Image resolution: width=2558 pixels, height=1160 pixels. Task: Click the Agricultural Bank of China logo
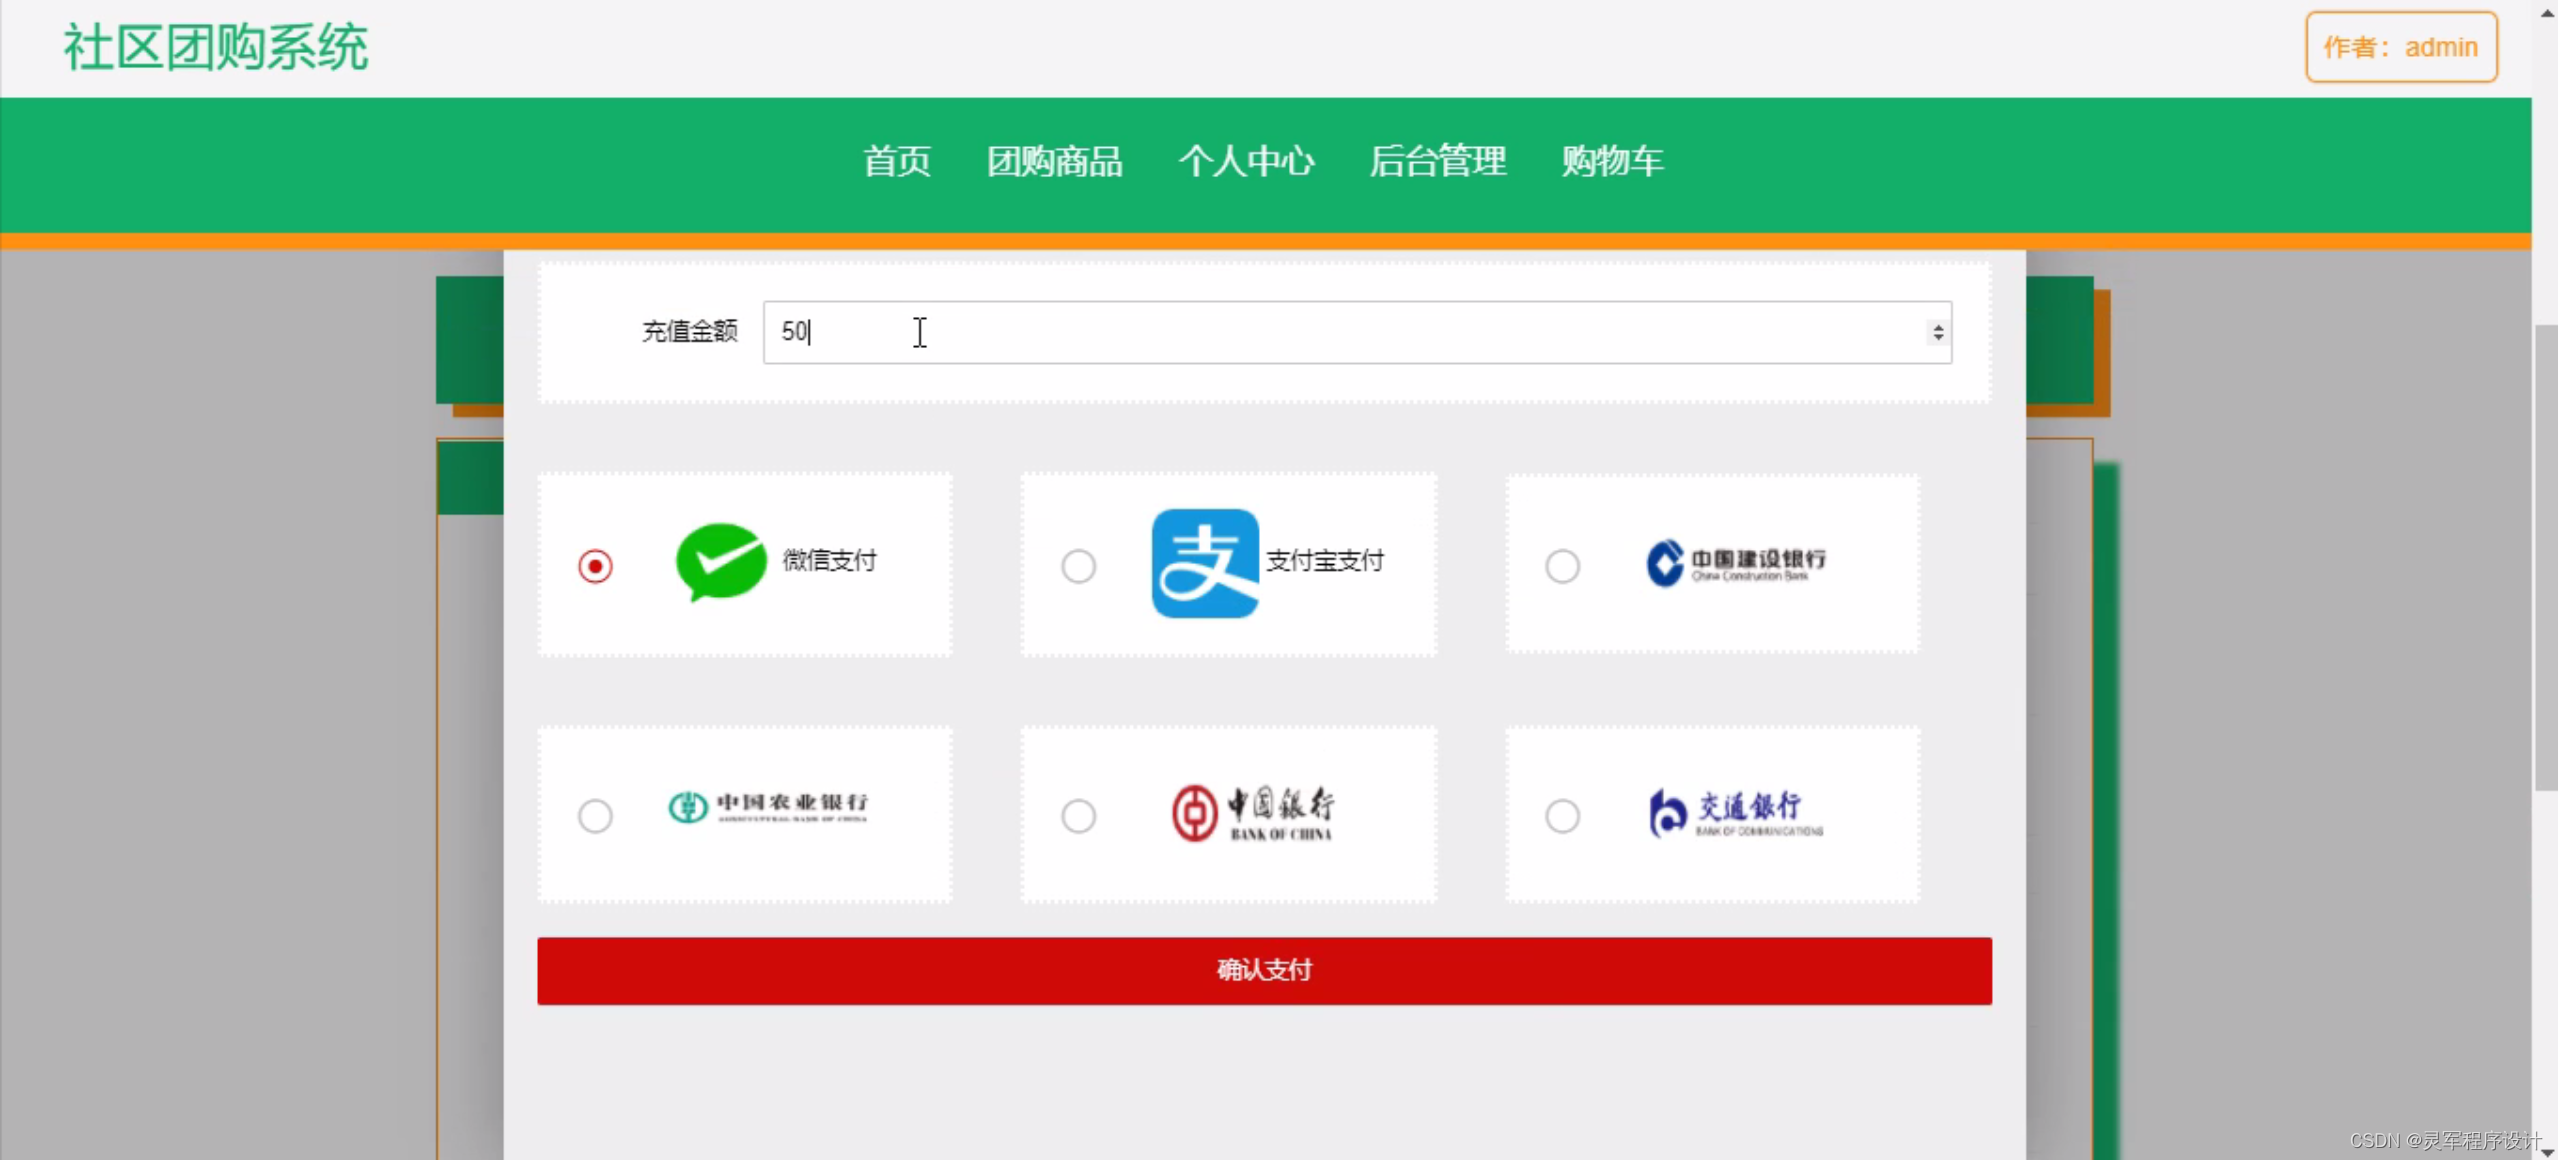click(767, 807)
